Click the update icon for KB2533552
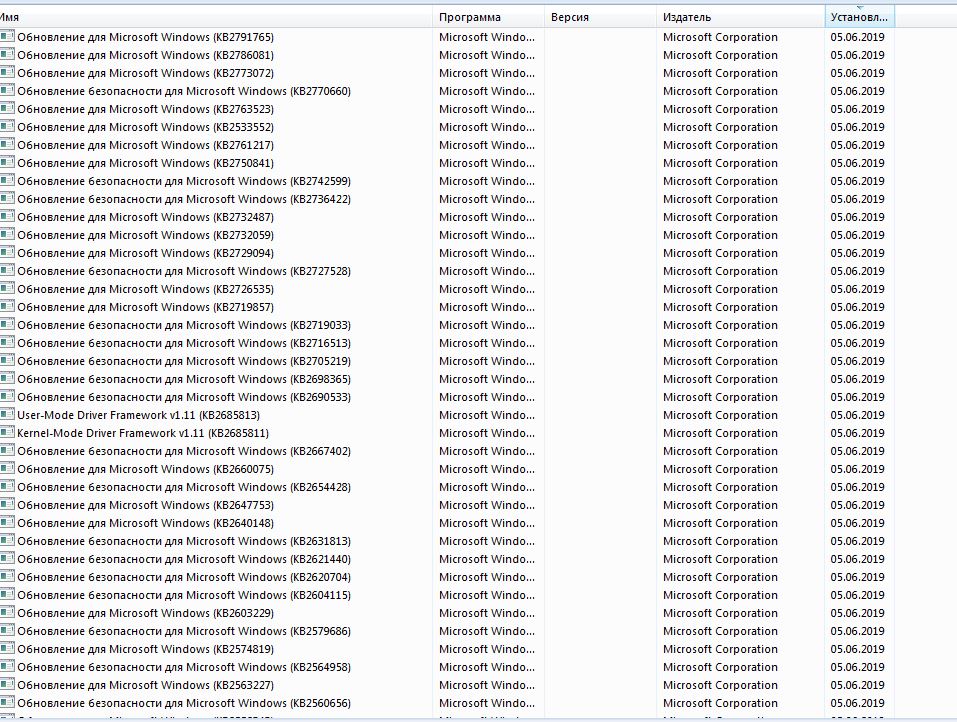This screenshot has width=957, height=722. coord(7,126)
